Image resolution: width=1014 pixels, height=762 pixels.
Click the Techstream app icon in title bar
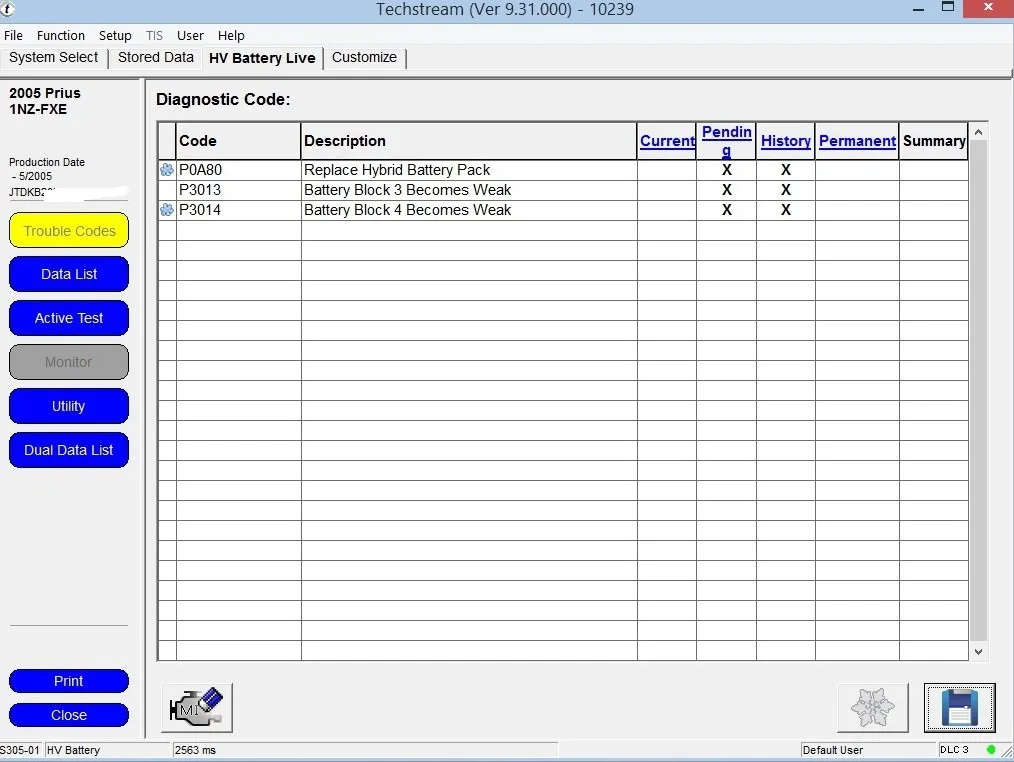pyautogui.click(x=7, y=9)
